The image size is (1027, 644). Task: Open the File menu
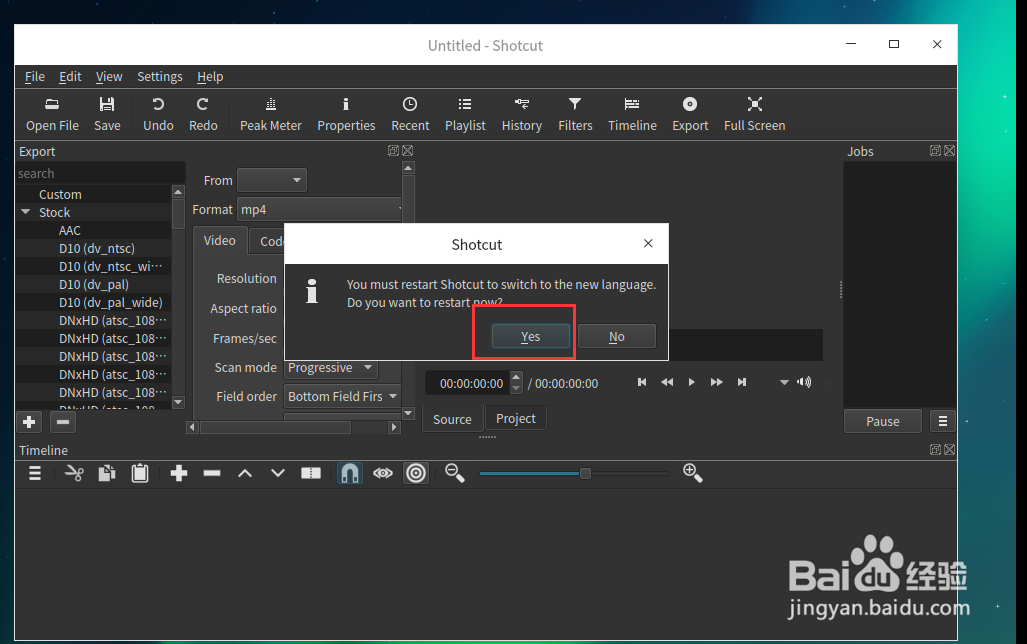coord(35,77)
